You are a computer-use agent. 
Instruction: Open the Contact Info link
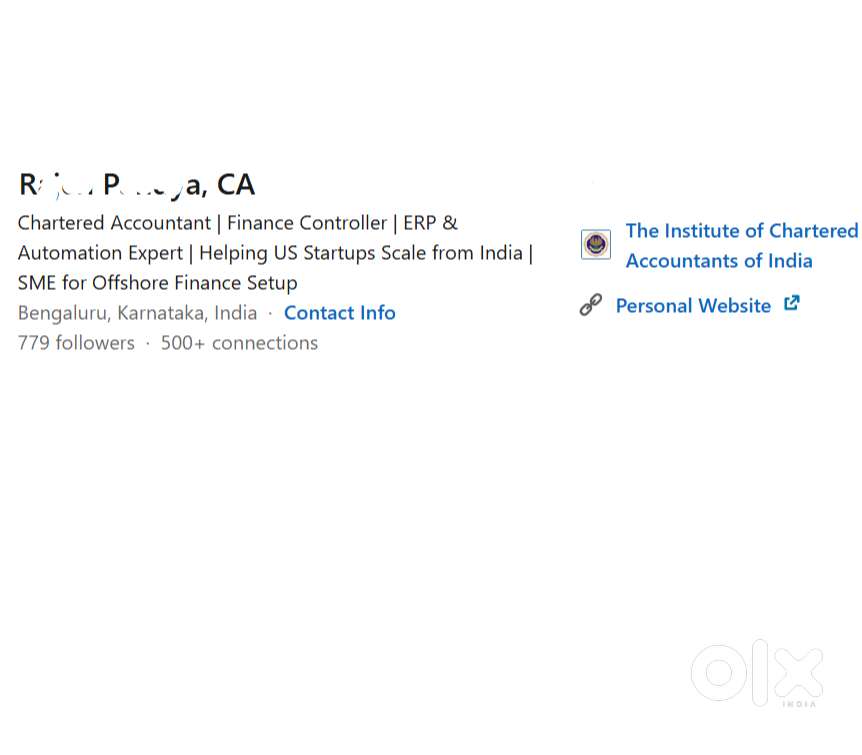point(339,312)
